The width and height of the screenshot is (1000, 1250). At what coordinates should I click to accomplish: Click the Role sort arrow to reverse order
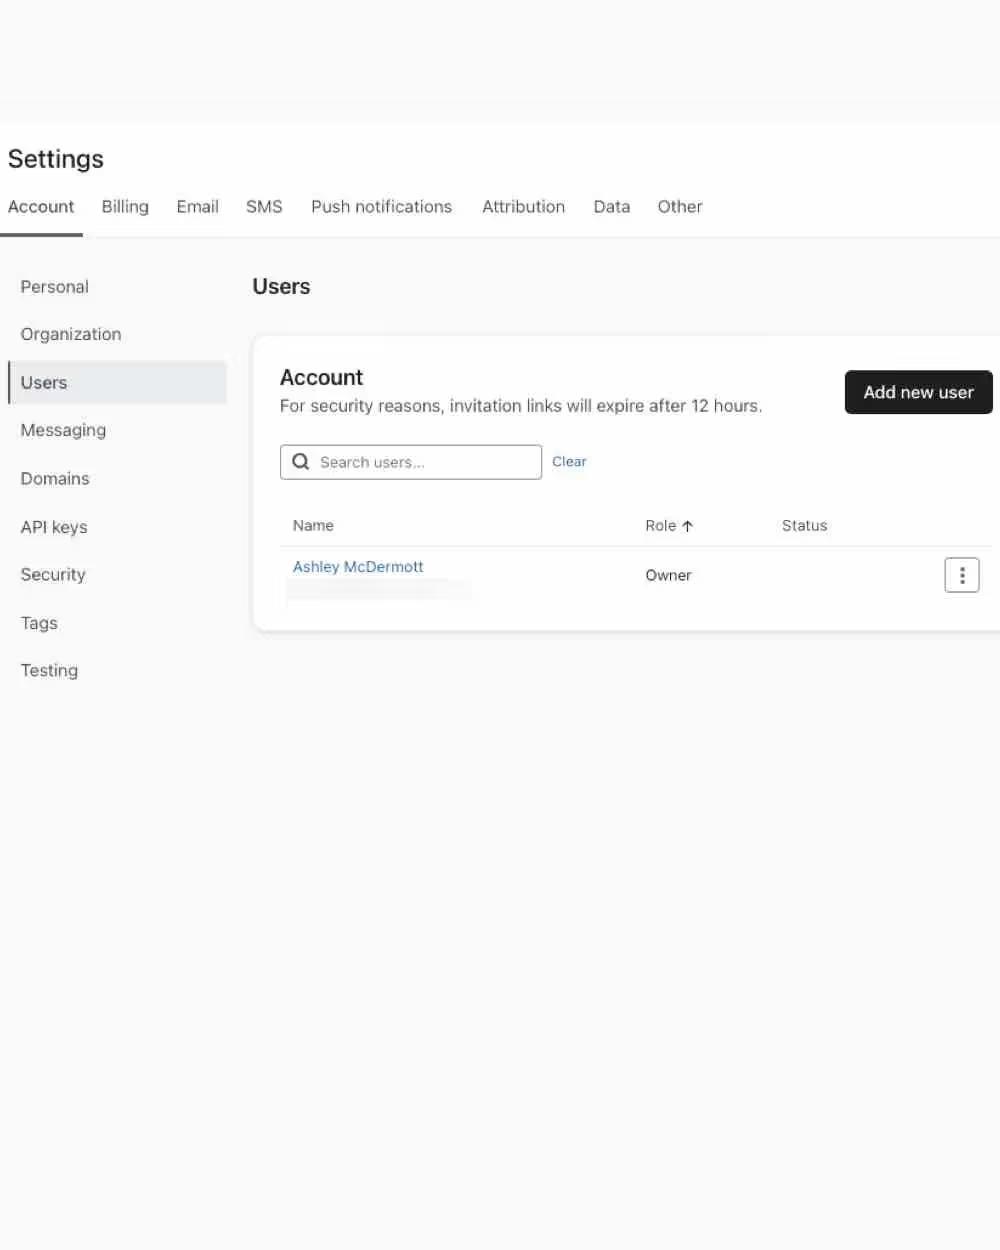[688, 525]
